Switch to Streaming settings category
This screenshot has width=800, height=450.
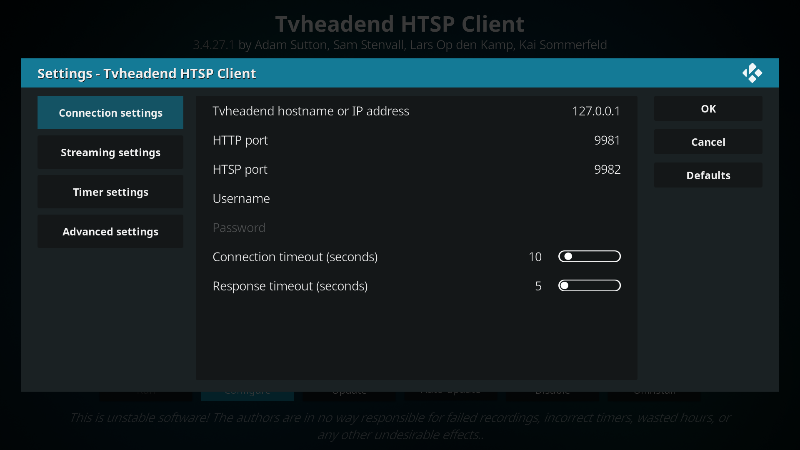[110, 152]
